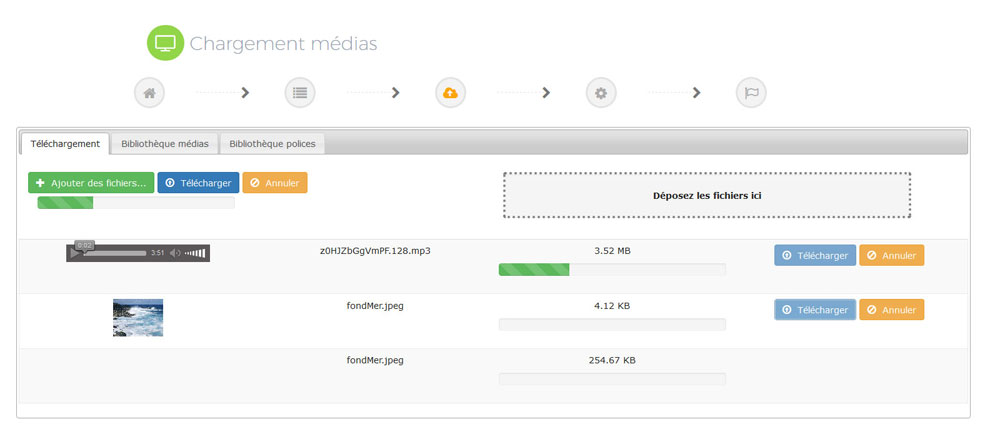Click the global upload progress bar
This screenshot has width=1000, height=434.
pyautogui.click(x=136, y=203)
